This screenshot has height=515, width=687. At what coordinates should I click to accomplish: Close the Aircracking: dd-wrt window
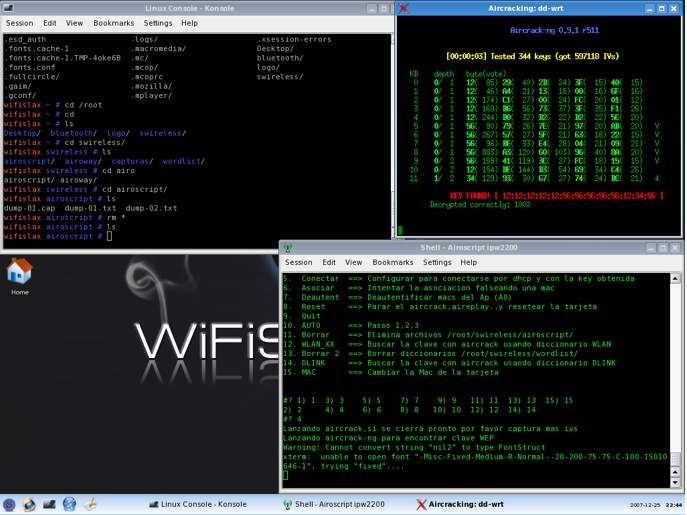tap(674, 8)
